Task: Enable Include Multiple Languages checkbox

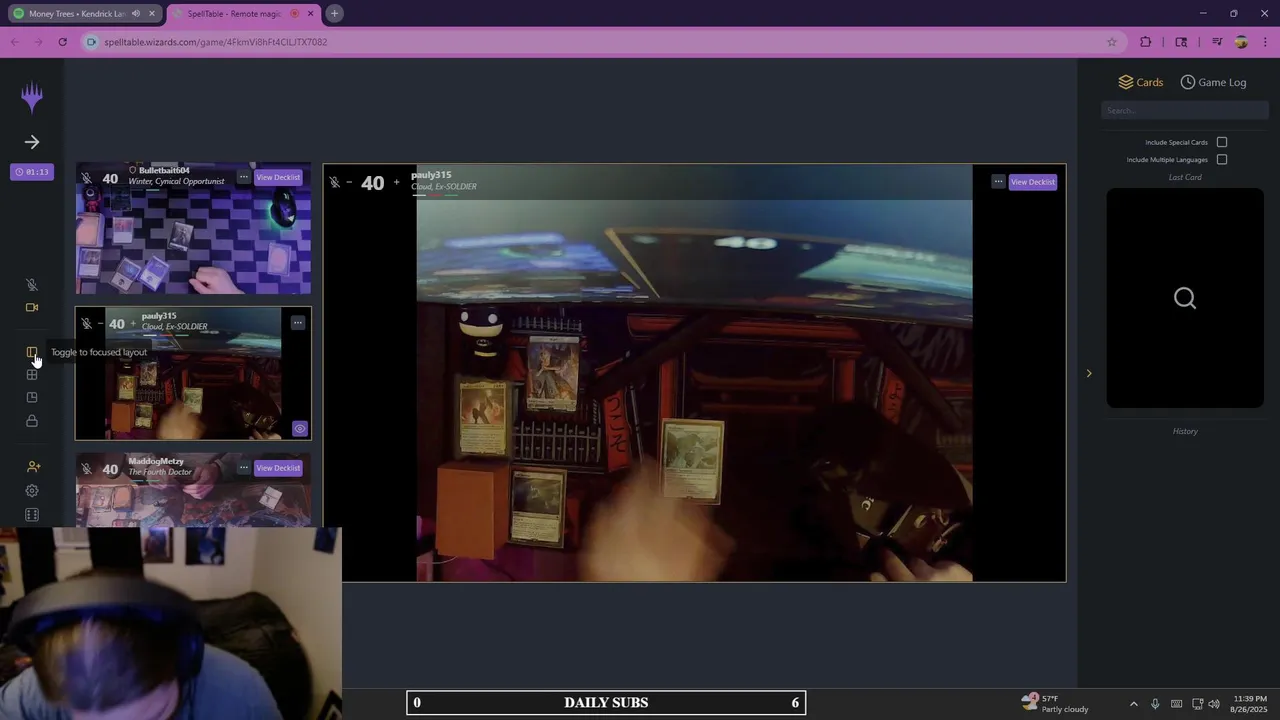Action: click(x=1222, y=159)
